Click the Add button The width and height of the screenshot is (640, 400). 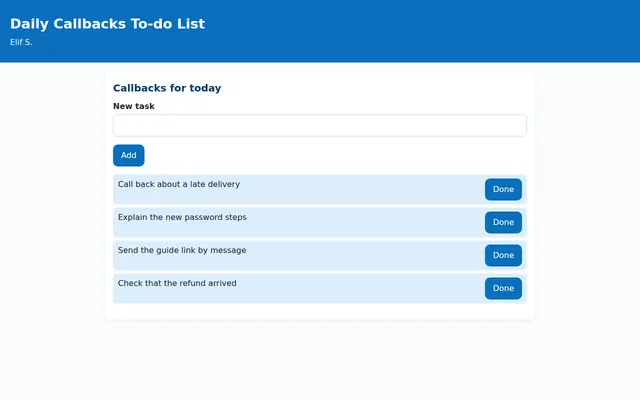click(129, 156)
